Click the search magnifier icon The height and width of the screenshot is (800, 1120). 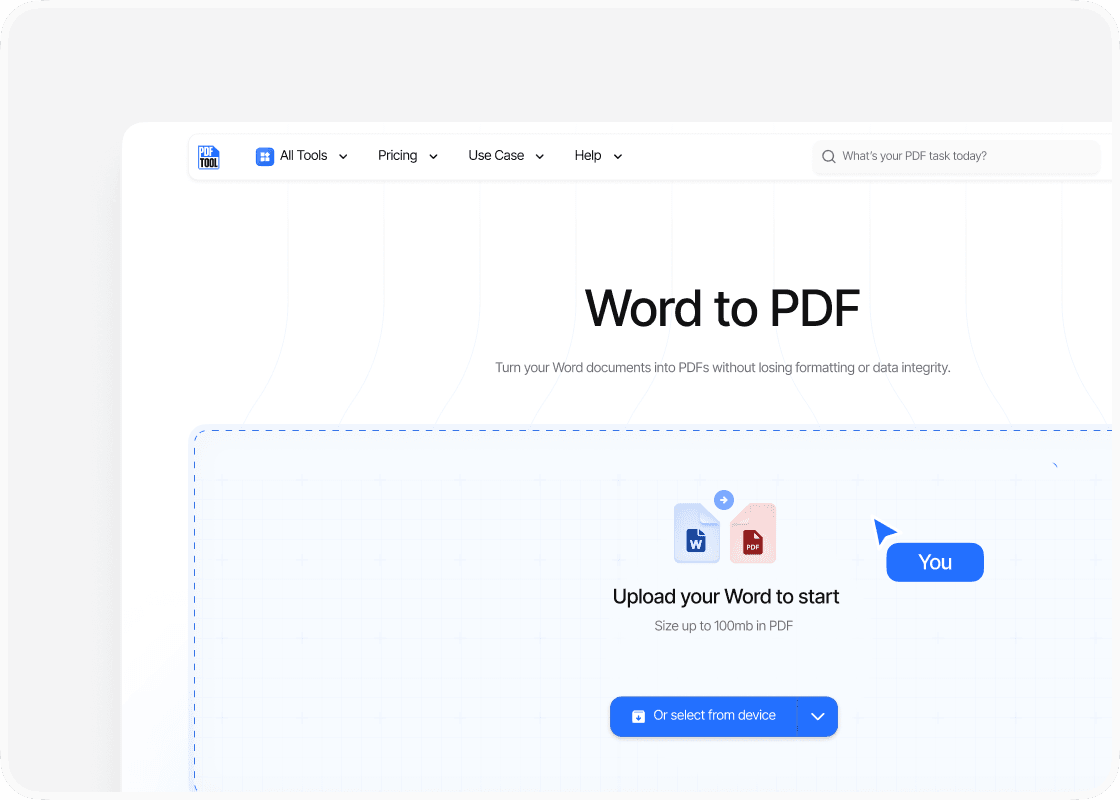(828, 156)
